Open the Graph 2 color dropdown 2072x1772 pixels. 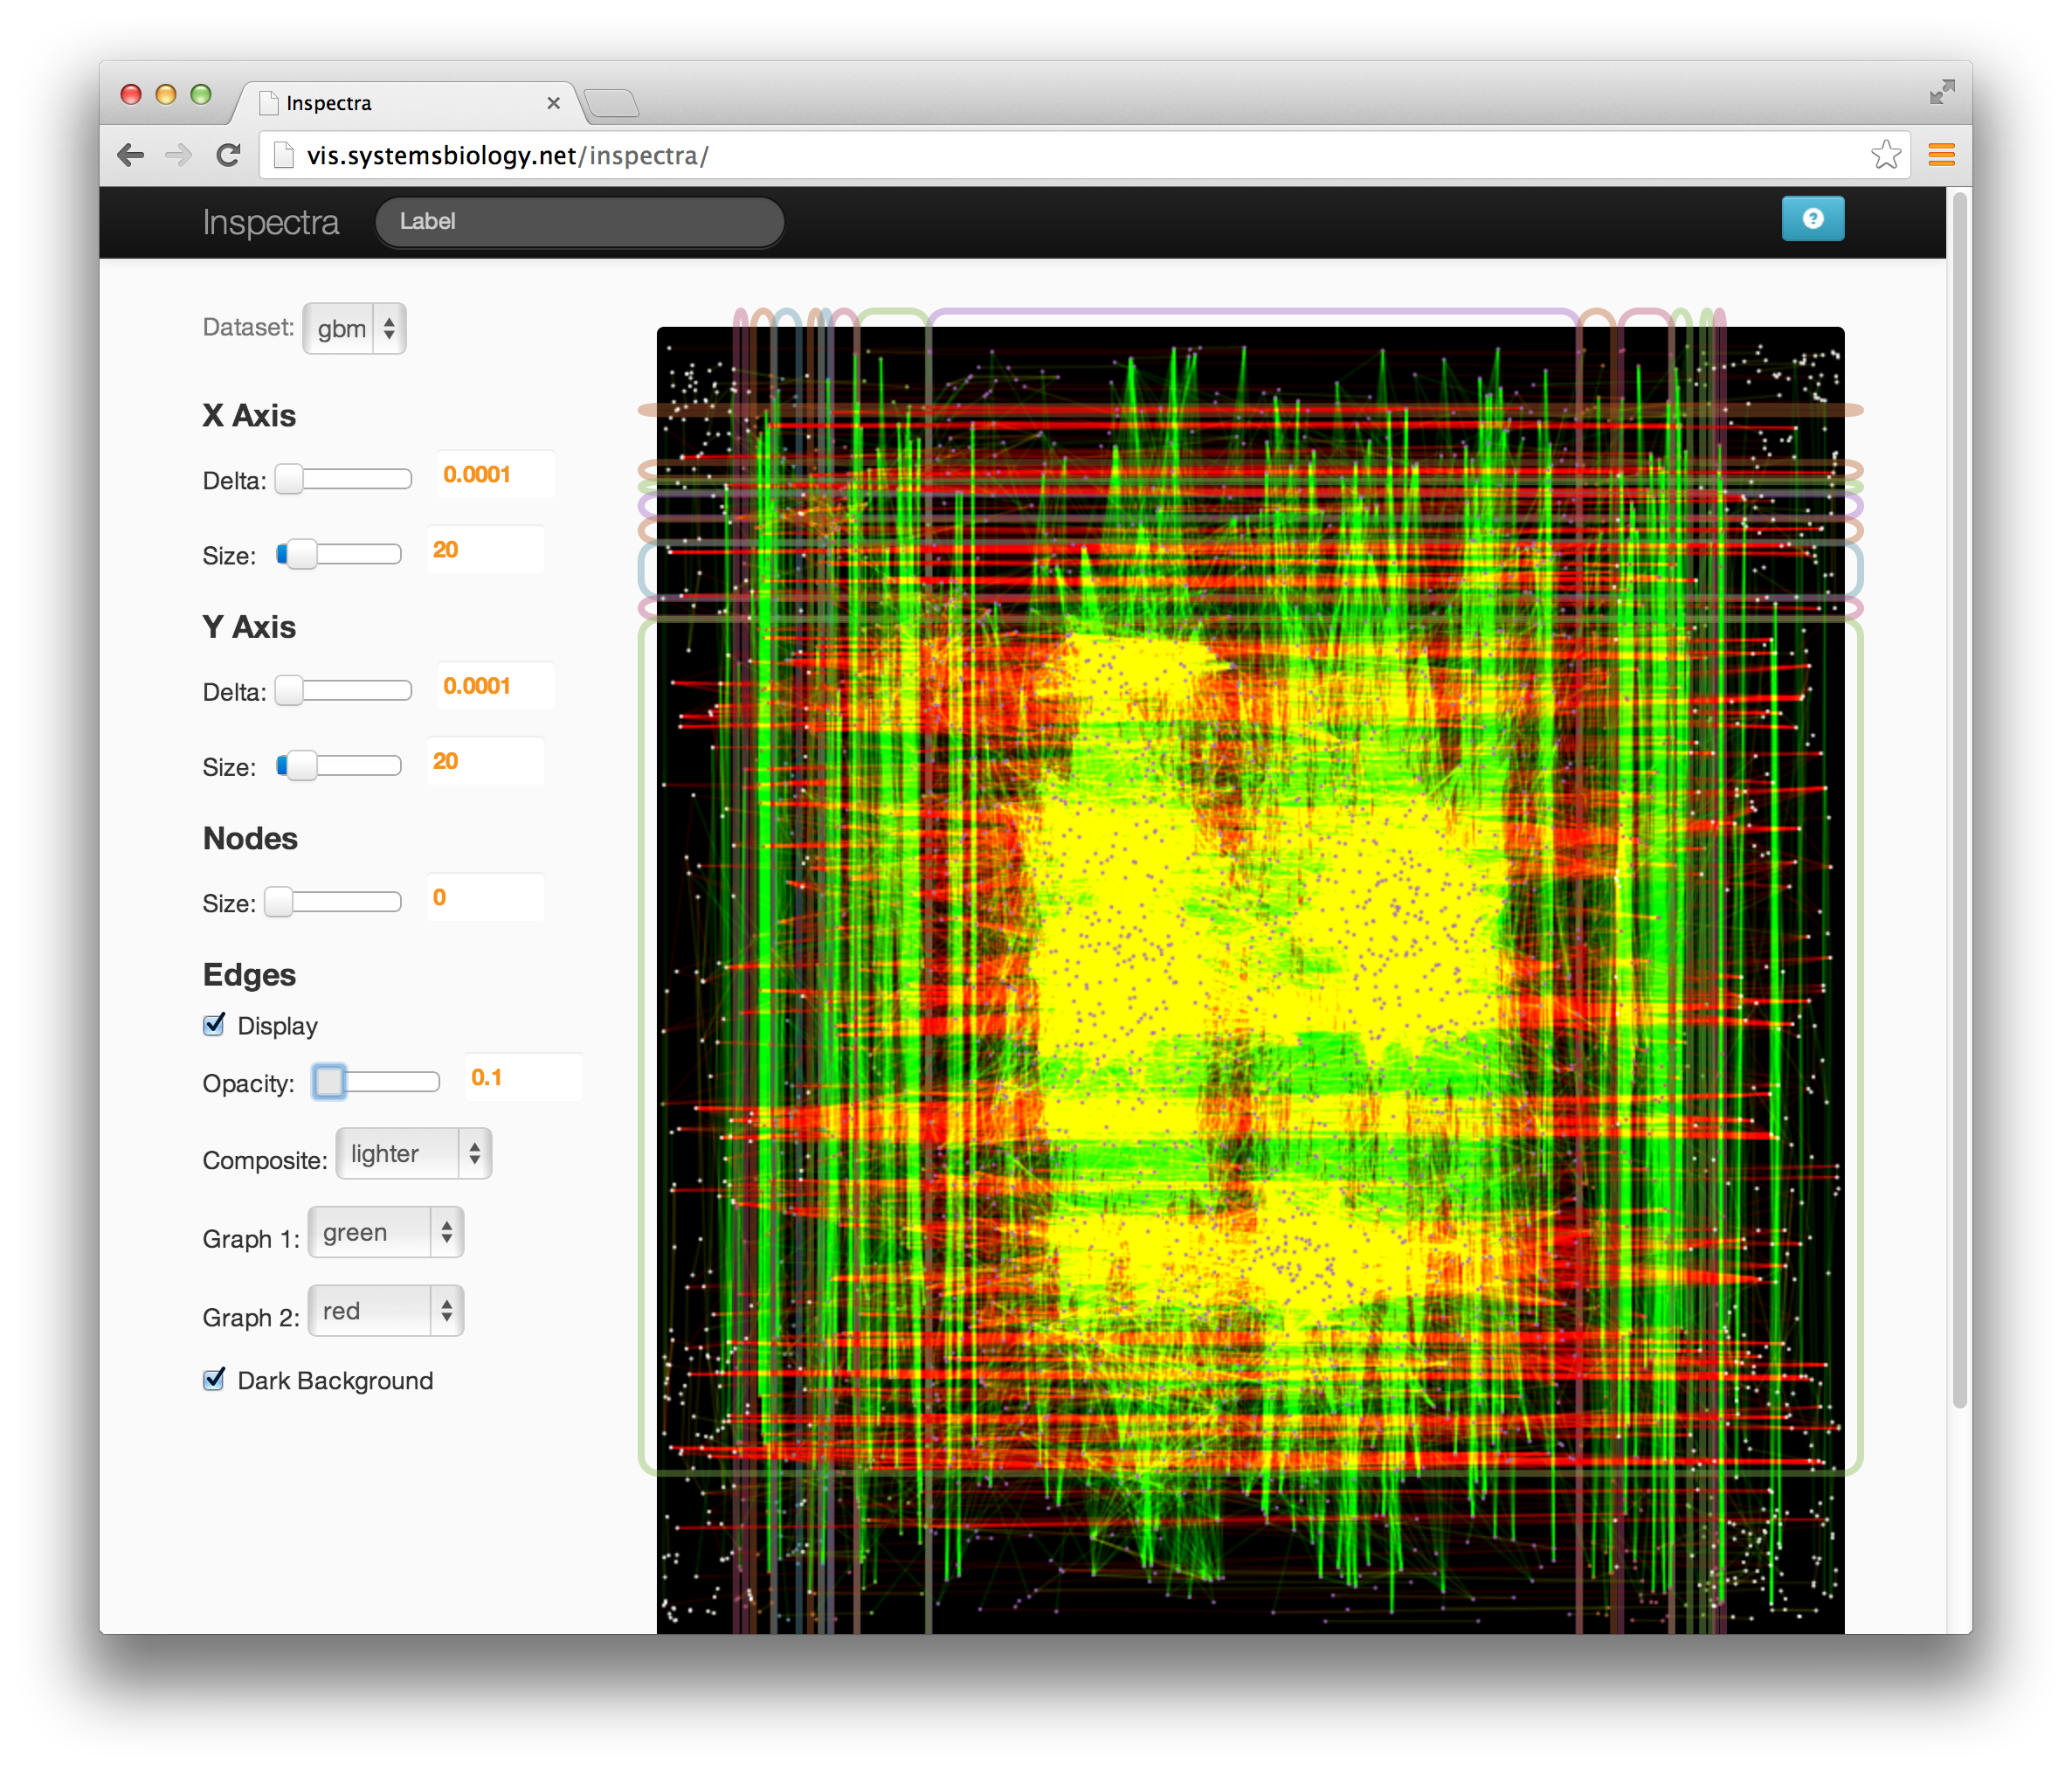(385, 1311)
